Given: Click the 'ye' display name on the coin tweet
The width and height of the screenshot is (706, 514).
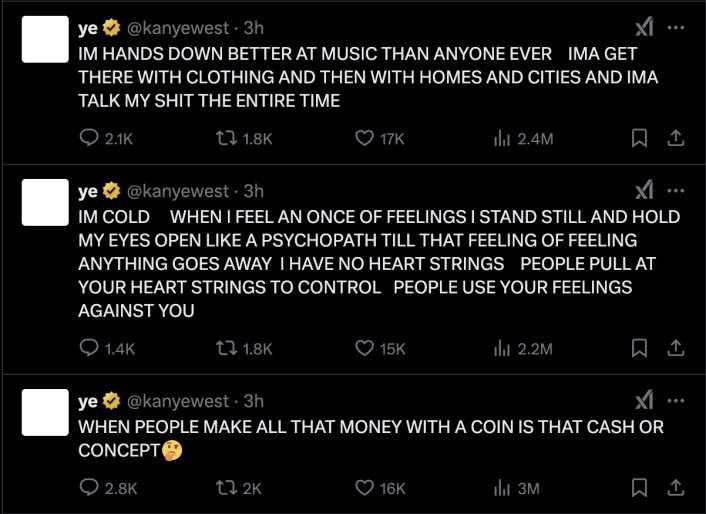Looking at the screenshot, I should click(88, 401).
